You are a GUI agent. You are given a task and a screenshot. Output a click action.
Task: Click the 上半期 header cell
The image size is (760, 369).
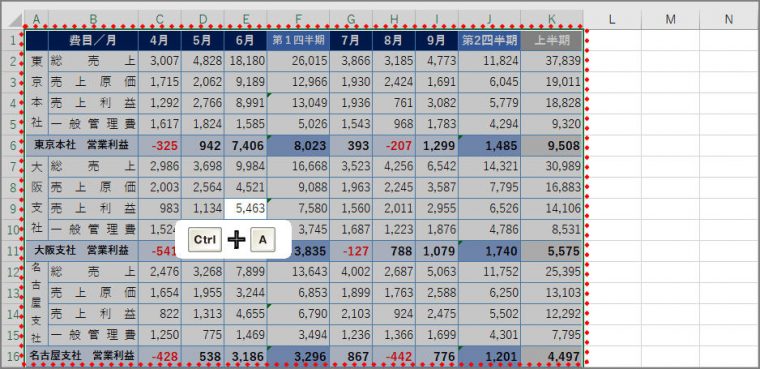coord(552,41)
